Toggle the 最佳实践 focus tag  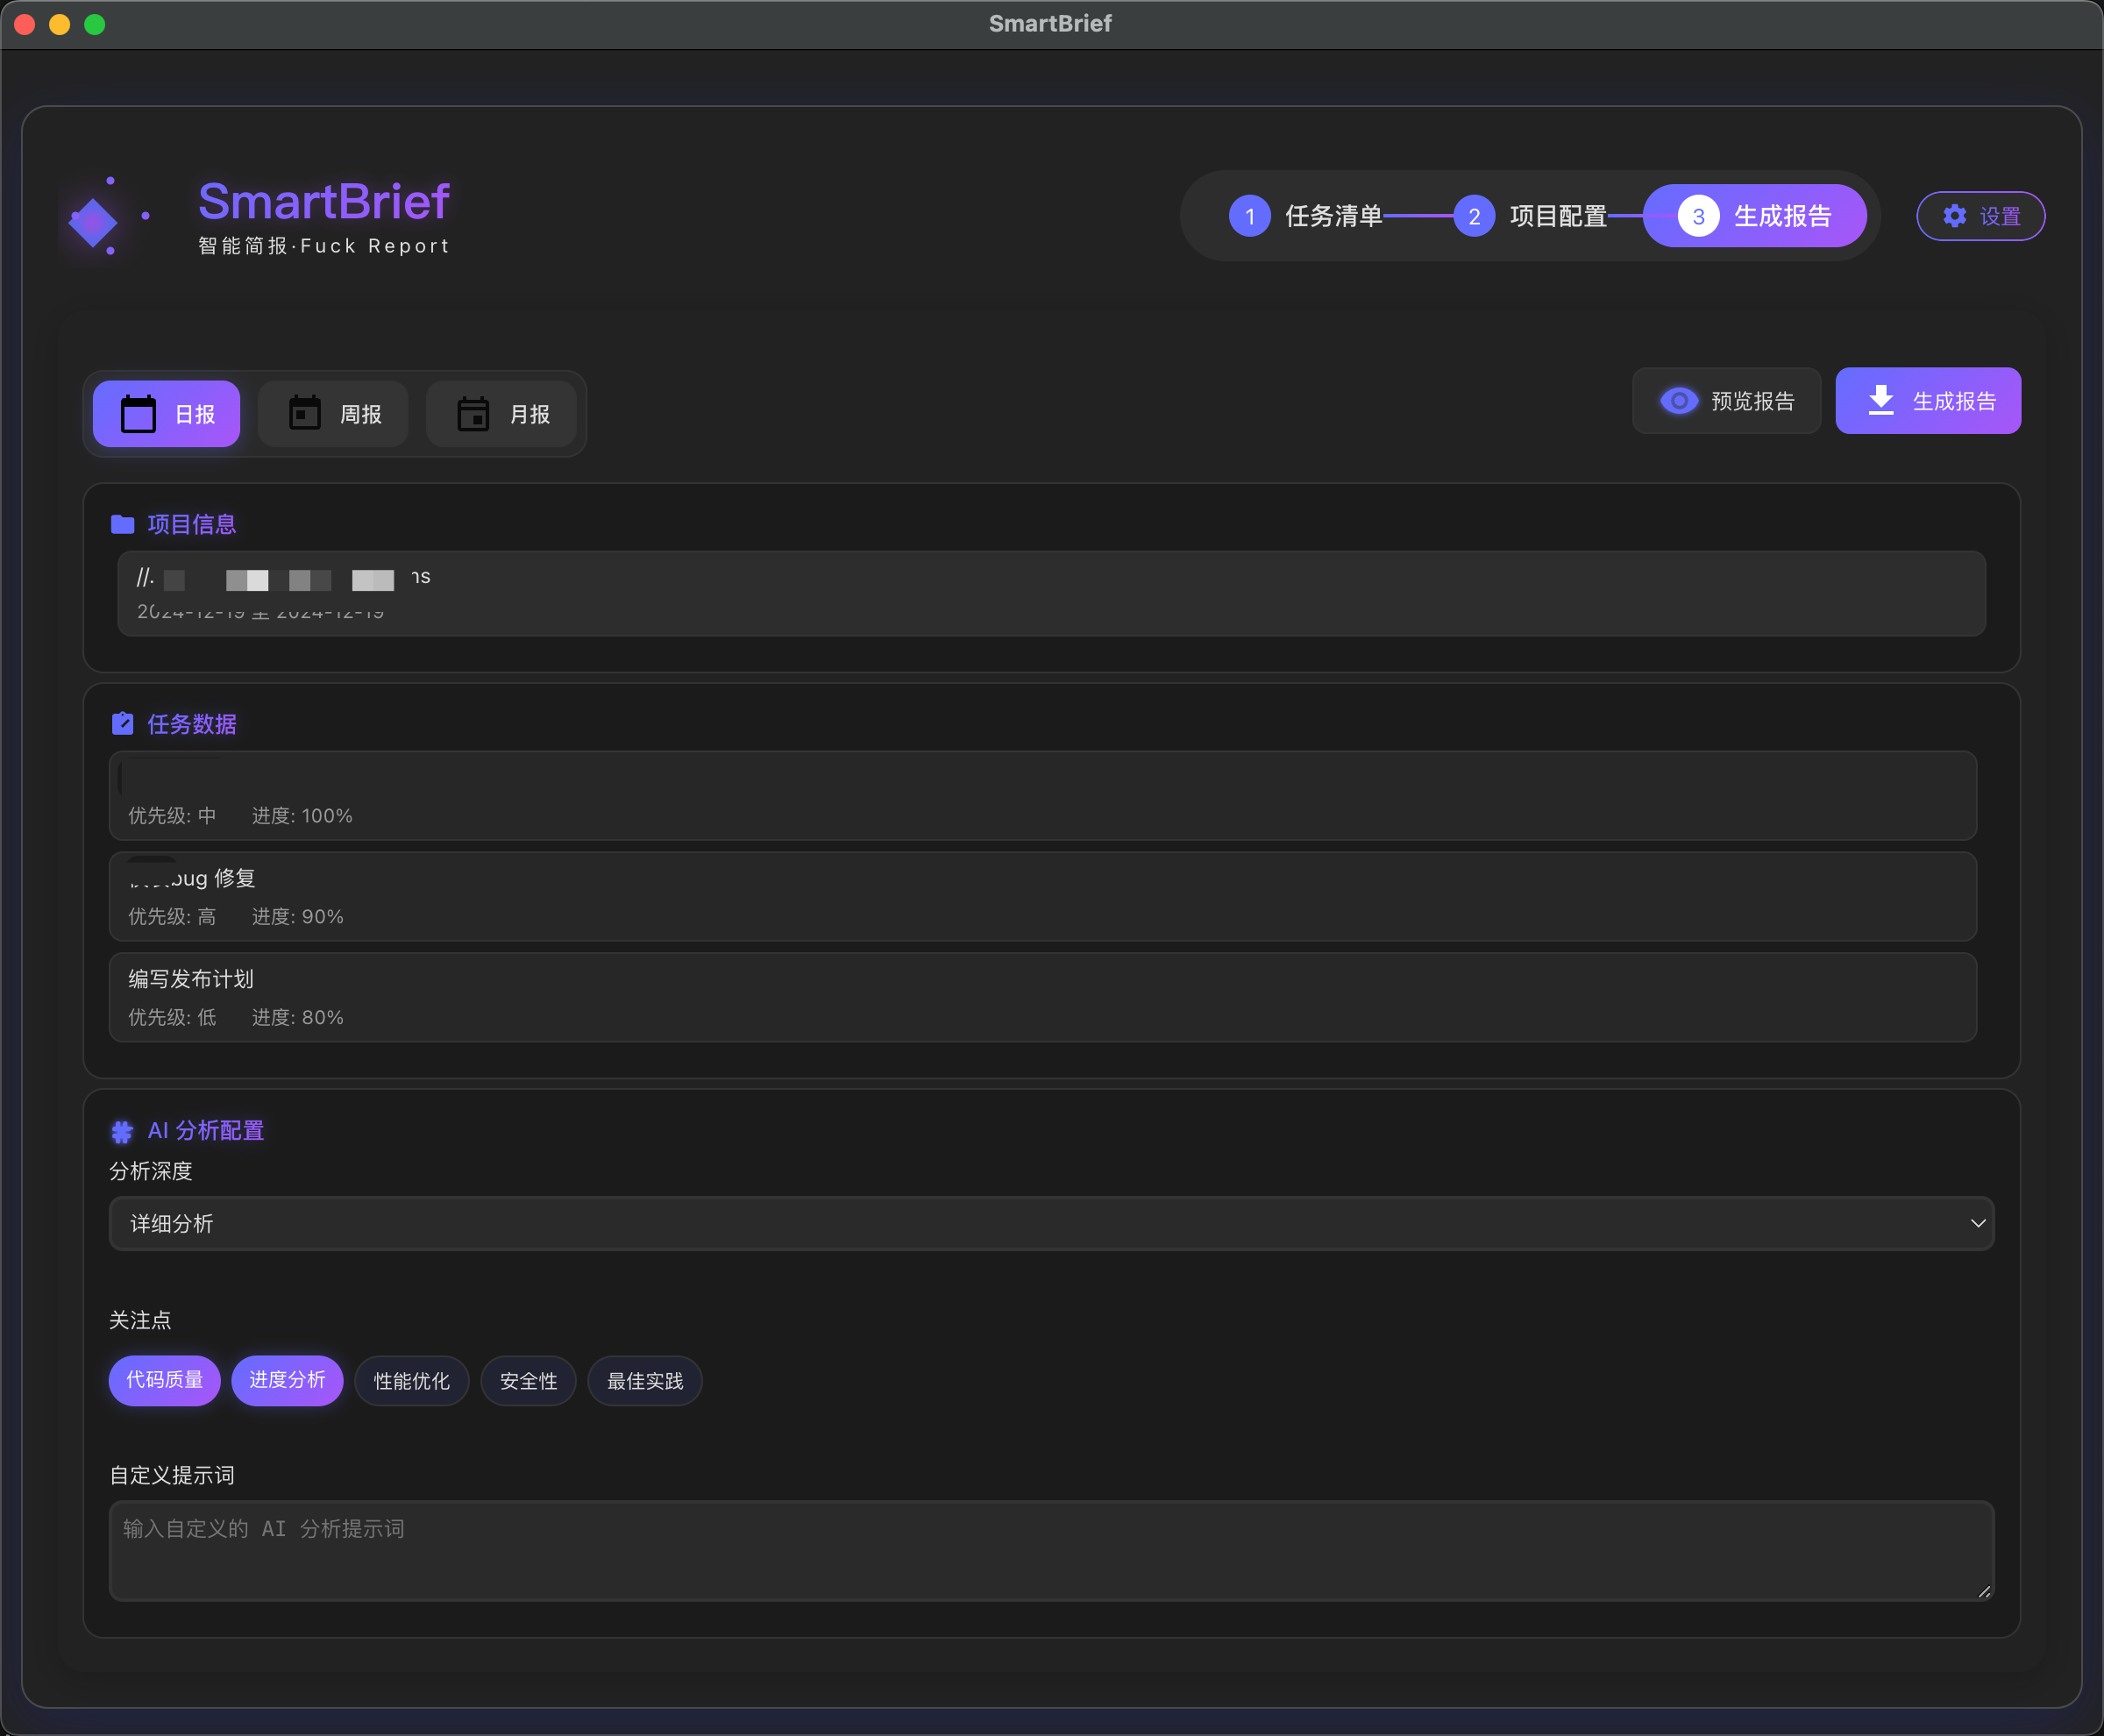coord(644,1381)
